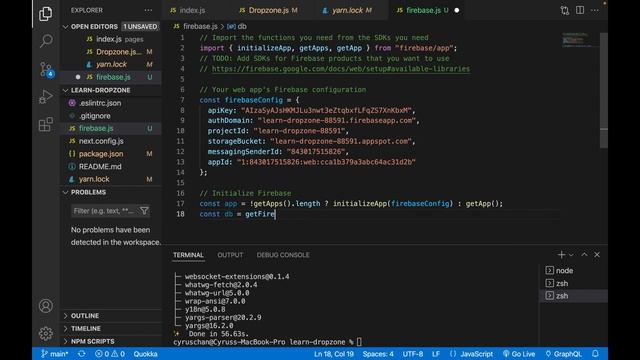
Task: Open Source Control view with badge
Action: click(46, 69)
